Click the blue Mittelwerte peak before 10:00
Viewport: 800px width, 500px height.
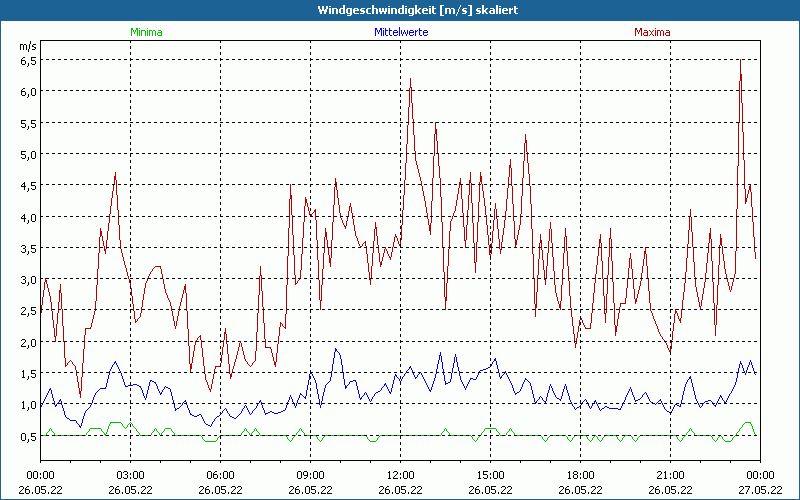click(x=335, y=349)
